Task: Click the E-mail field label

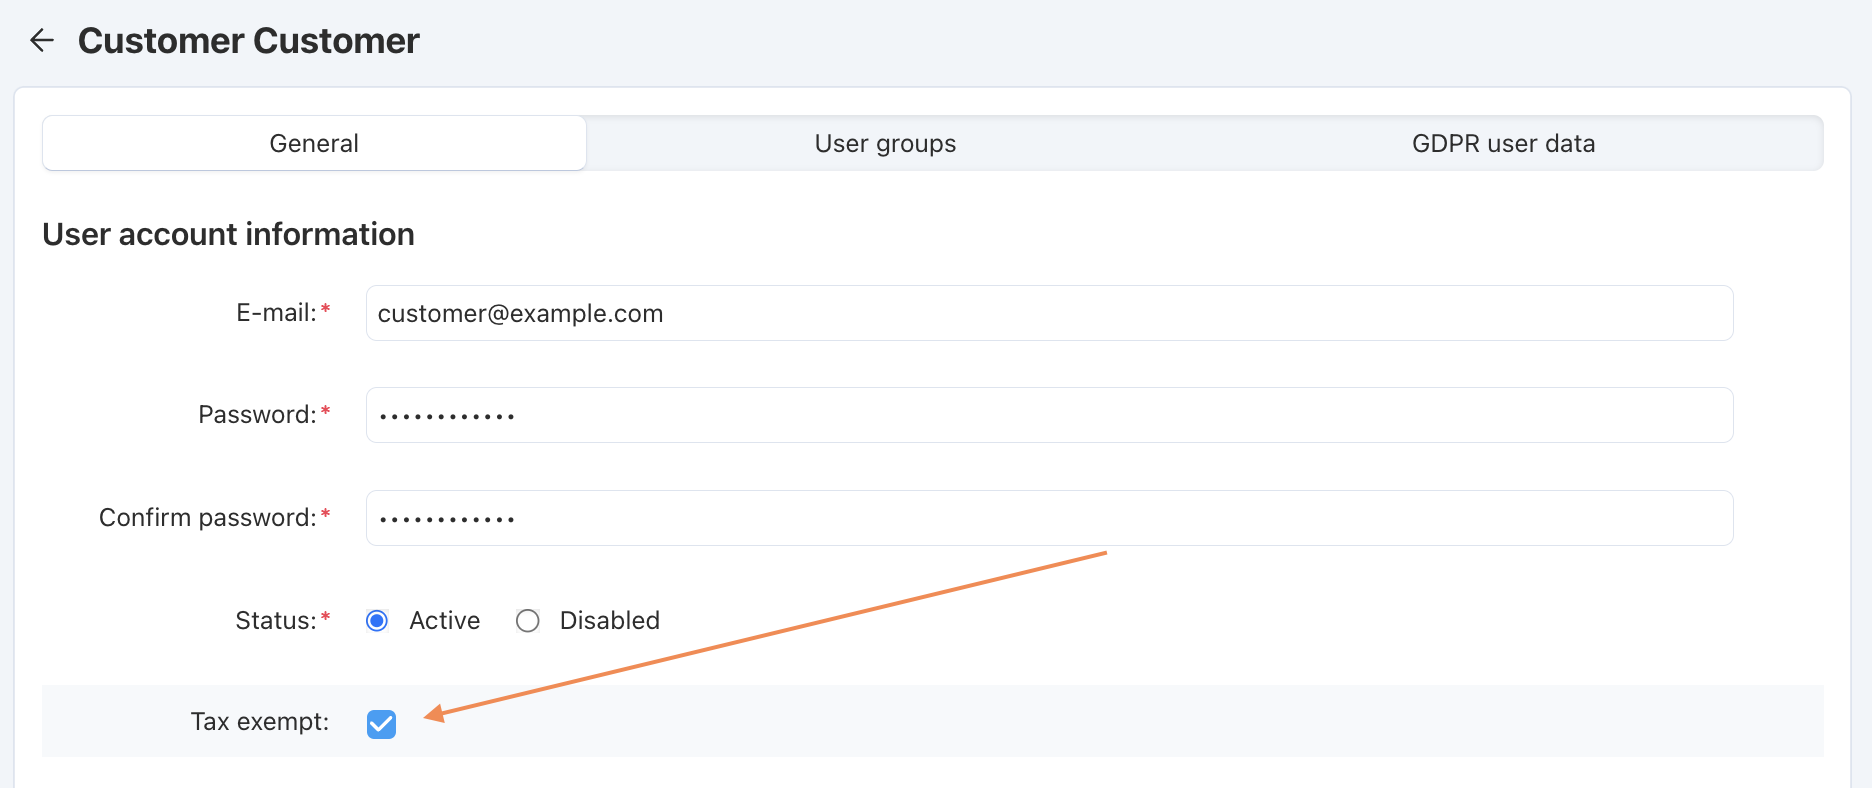Action: click(x=276, y=313)
